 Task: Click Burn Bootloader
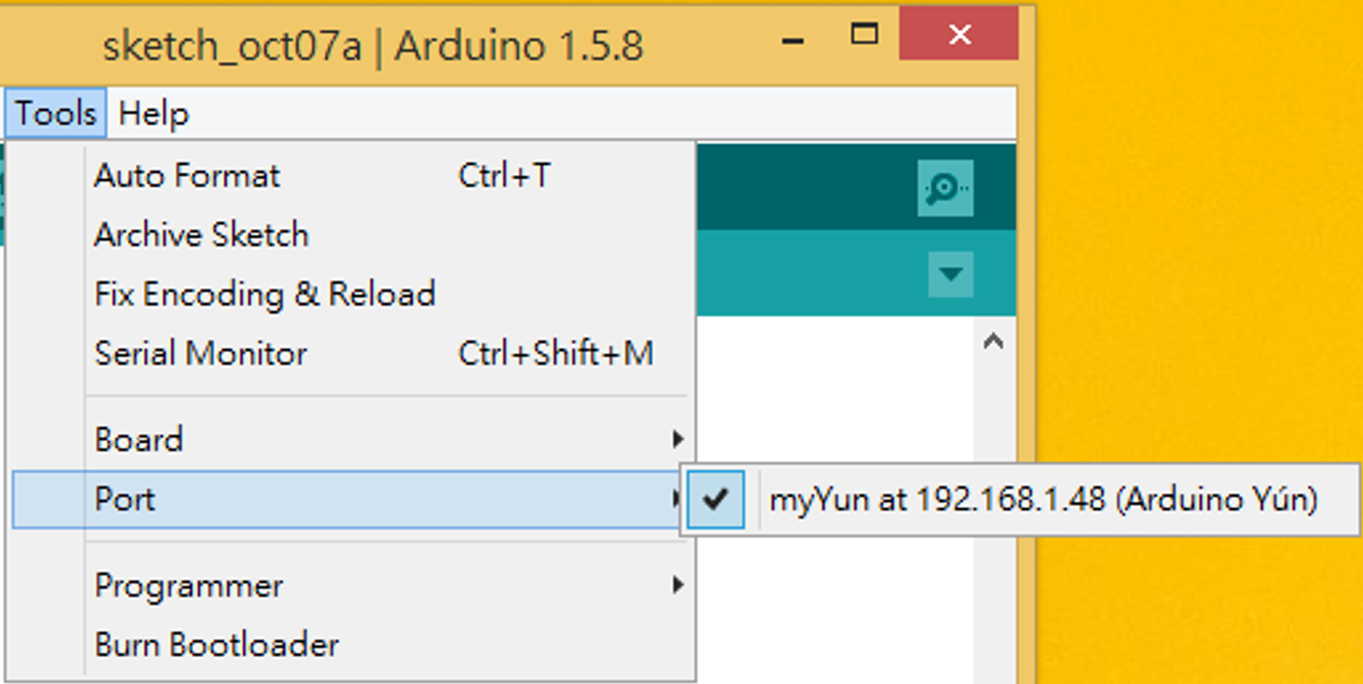tap(216, 644)
